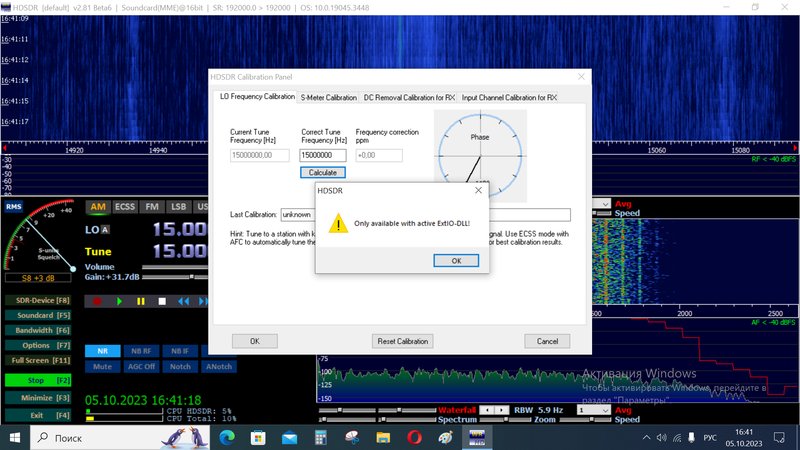Open File Explorer from taskbar
The height and width of the screenshot is (450, 800).
pos(383,438)
